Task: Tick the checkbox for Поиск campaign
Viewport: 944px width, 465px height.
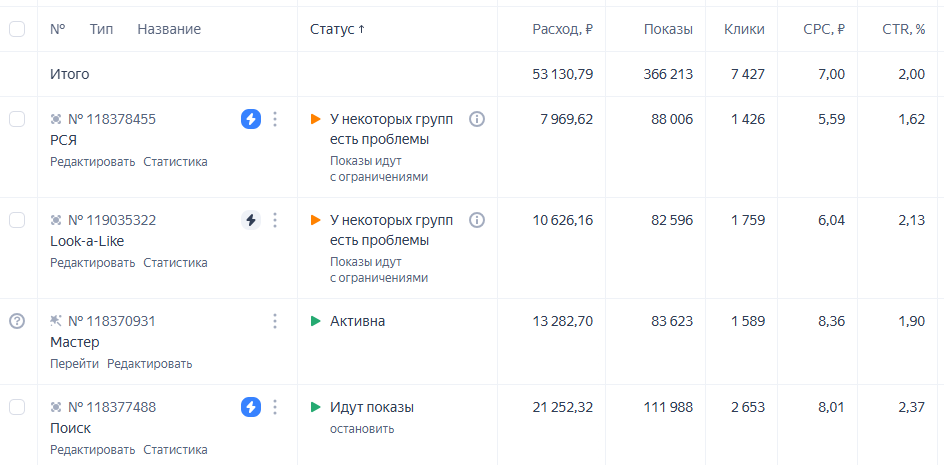Action: pyautogui.click(x=17, y=407)
